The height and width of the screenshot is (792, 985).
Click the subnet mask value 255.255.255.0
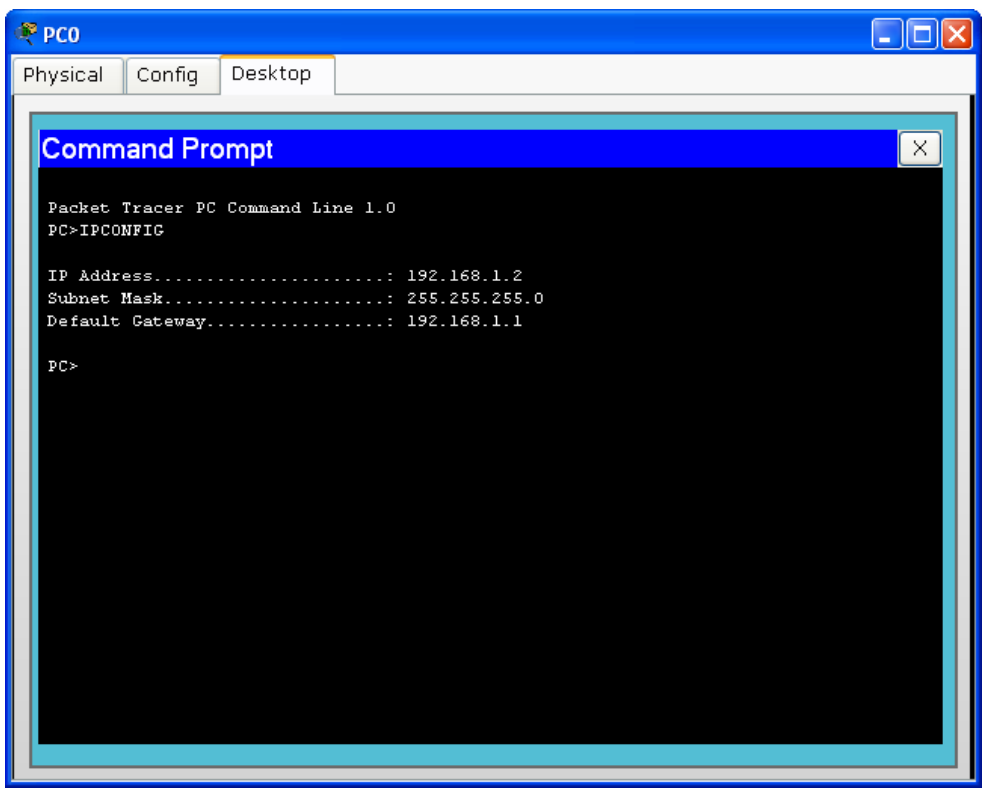(x=474, y=298)
